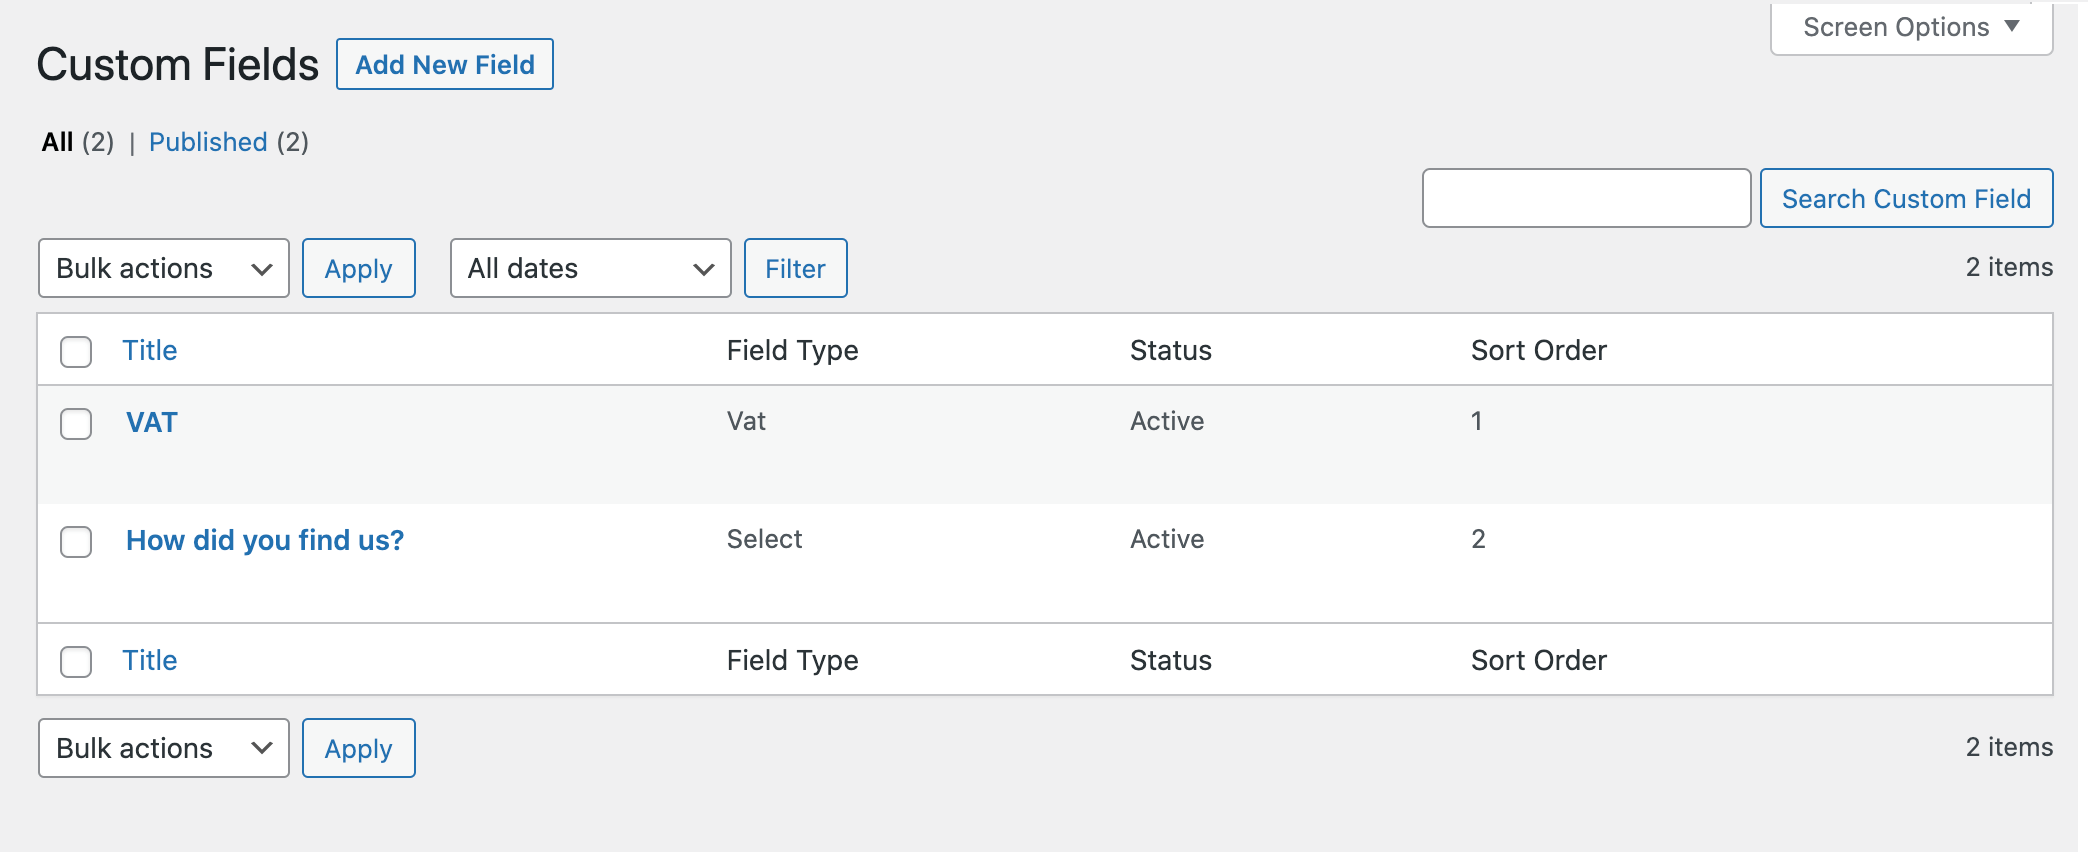Select the 'How did you find us?' checkbox

76,542
